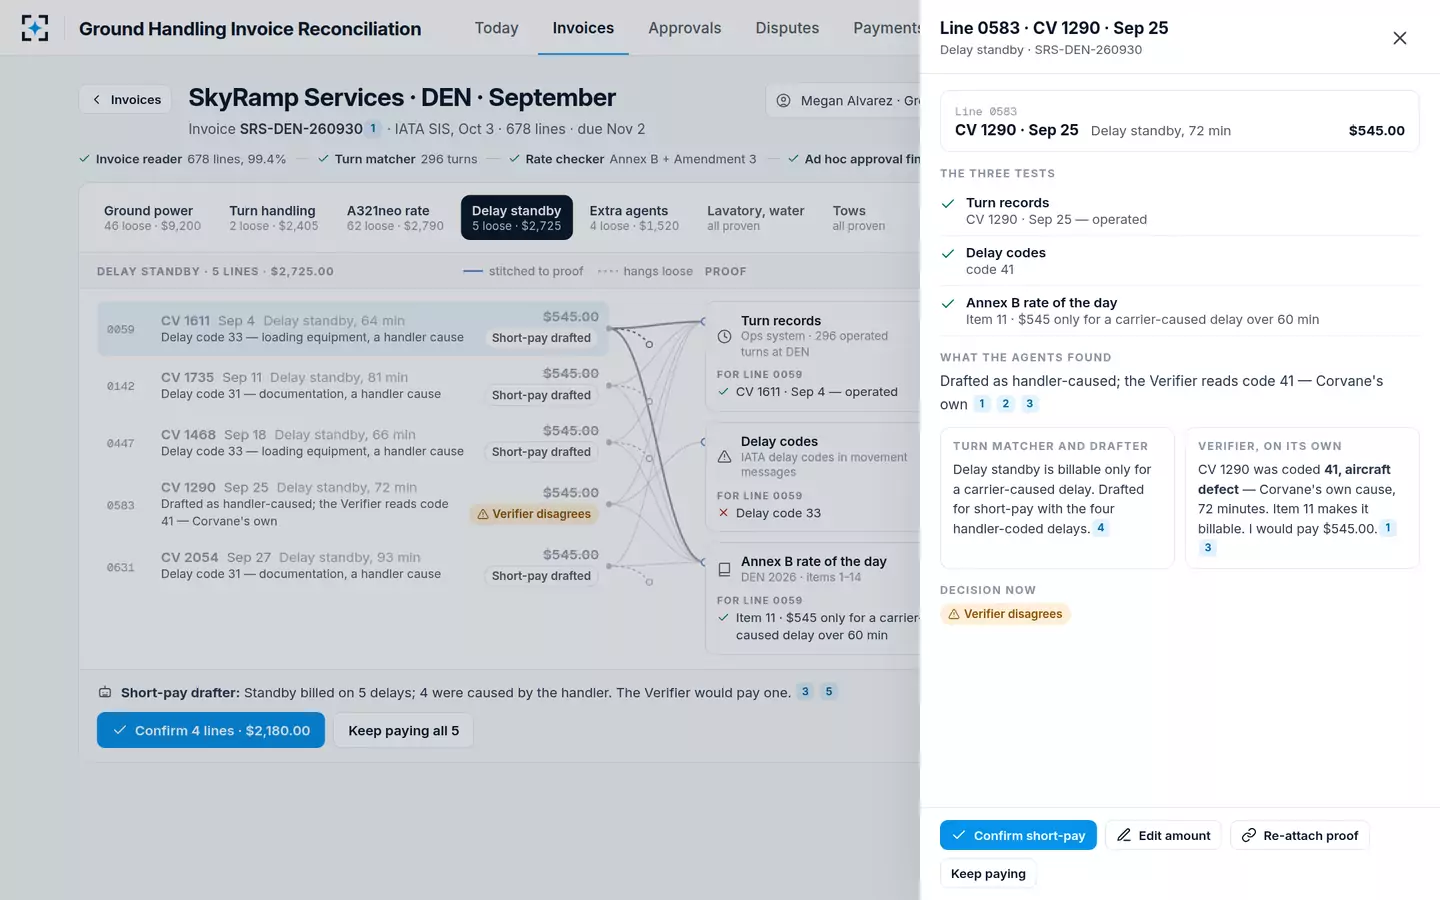This screenshot has width=1440, height=900.
Task: Click the Invoice reader status check
Action: (x=183, y=159)
